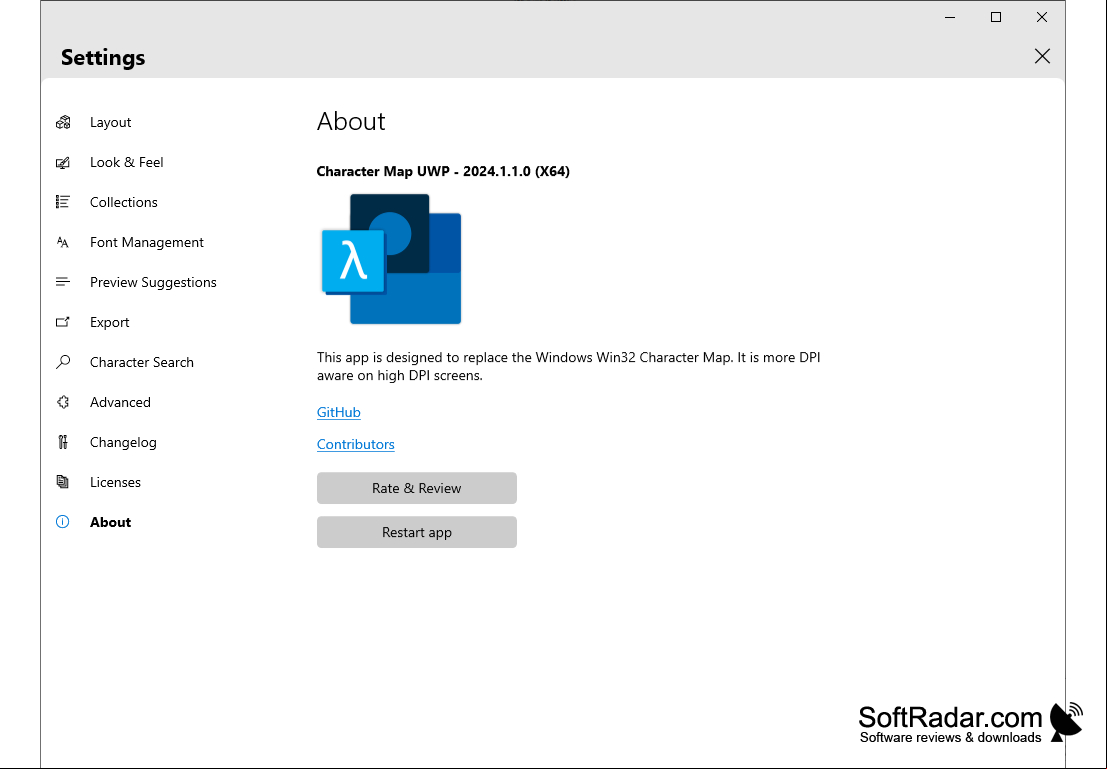The width and height of the screenshot is (1107, 769).
Task: Open the Export settings section
Action: pyautogui.click(x=109, y=322)
